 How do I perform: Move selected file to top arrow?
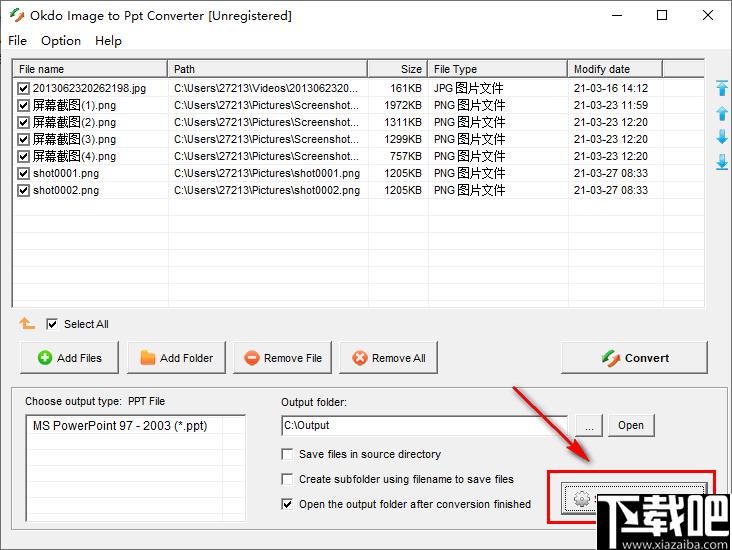(x=722, y=88)
